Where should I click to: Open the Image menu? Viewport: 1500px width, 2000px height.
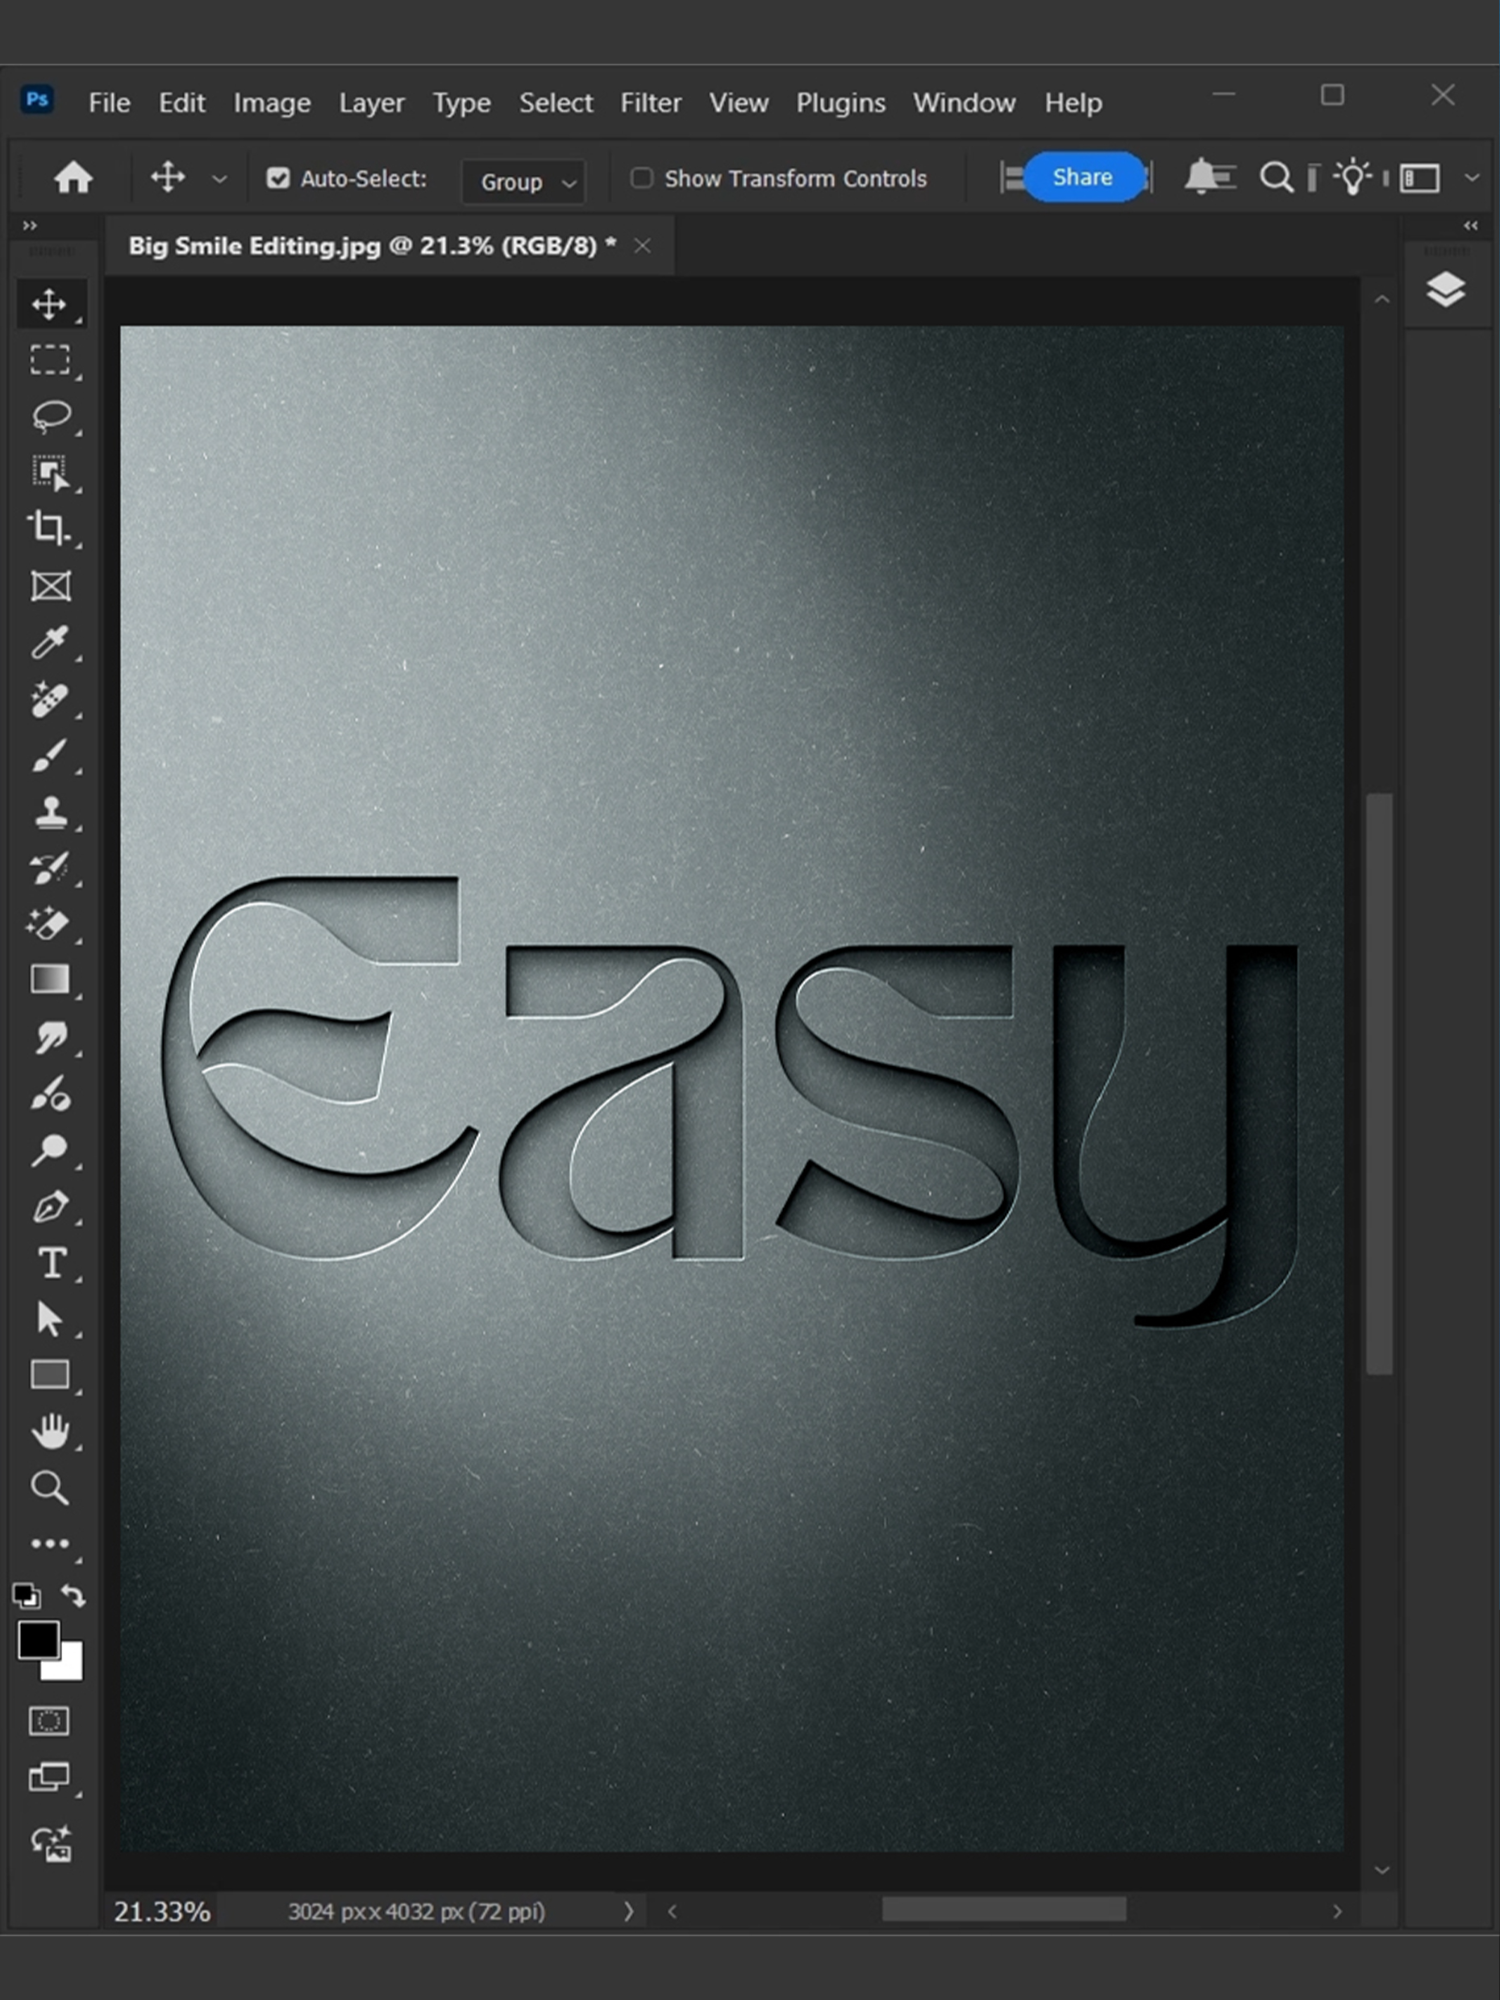click(272, 103)
